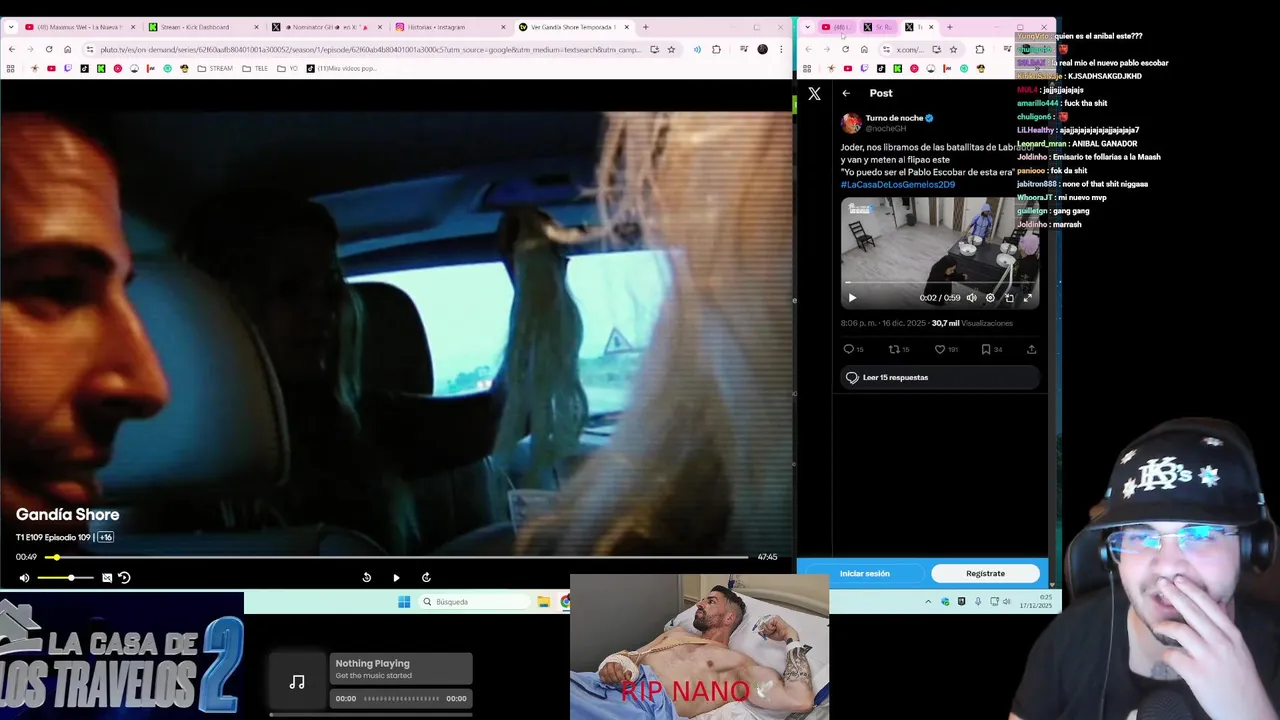Switch to Nominator GH X tab
The image size is (1280, 720).
[325, 27]
